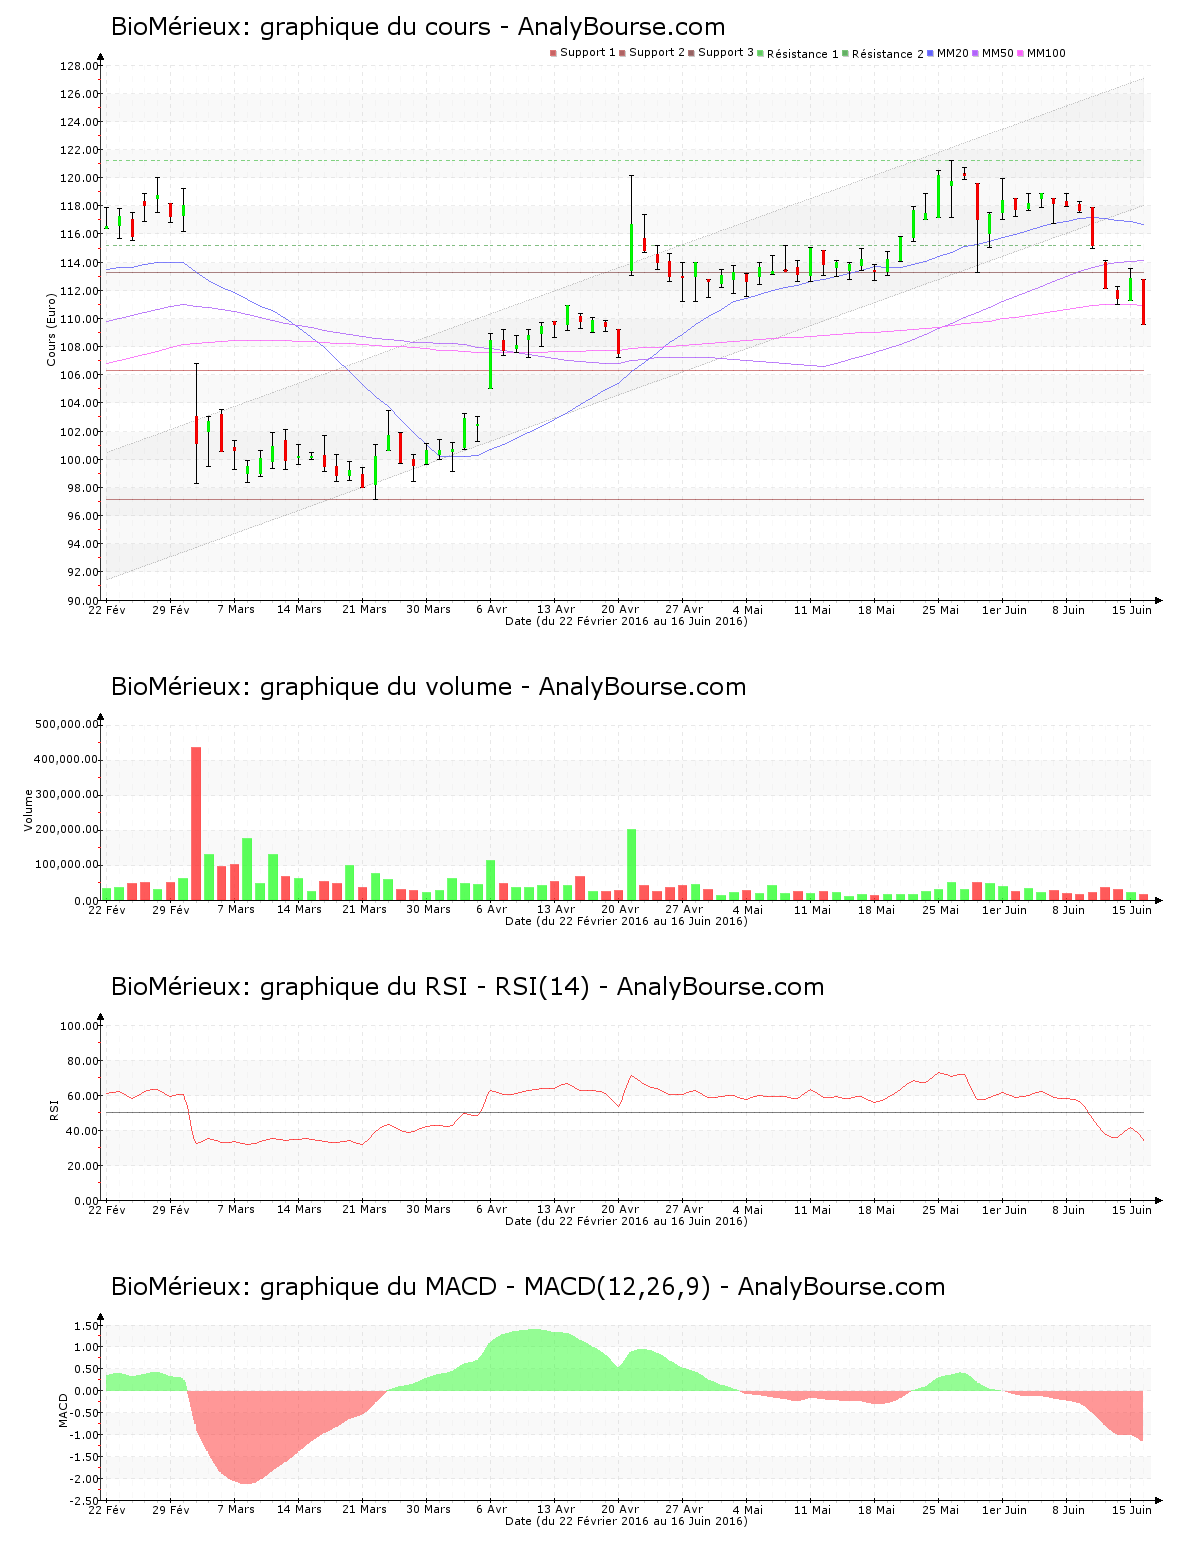
Task: Click the 90.00 value on price axis
Action: (83, 601)
